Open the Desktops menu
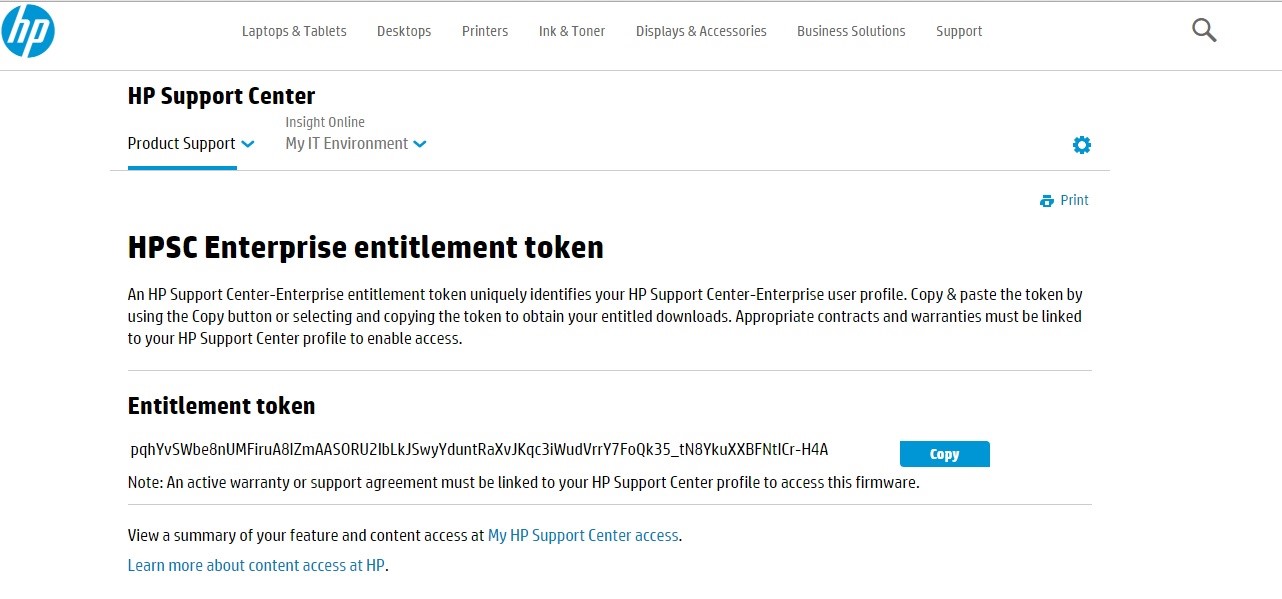This screenshot has height=599, width=1282. point(404,31)
